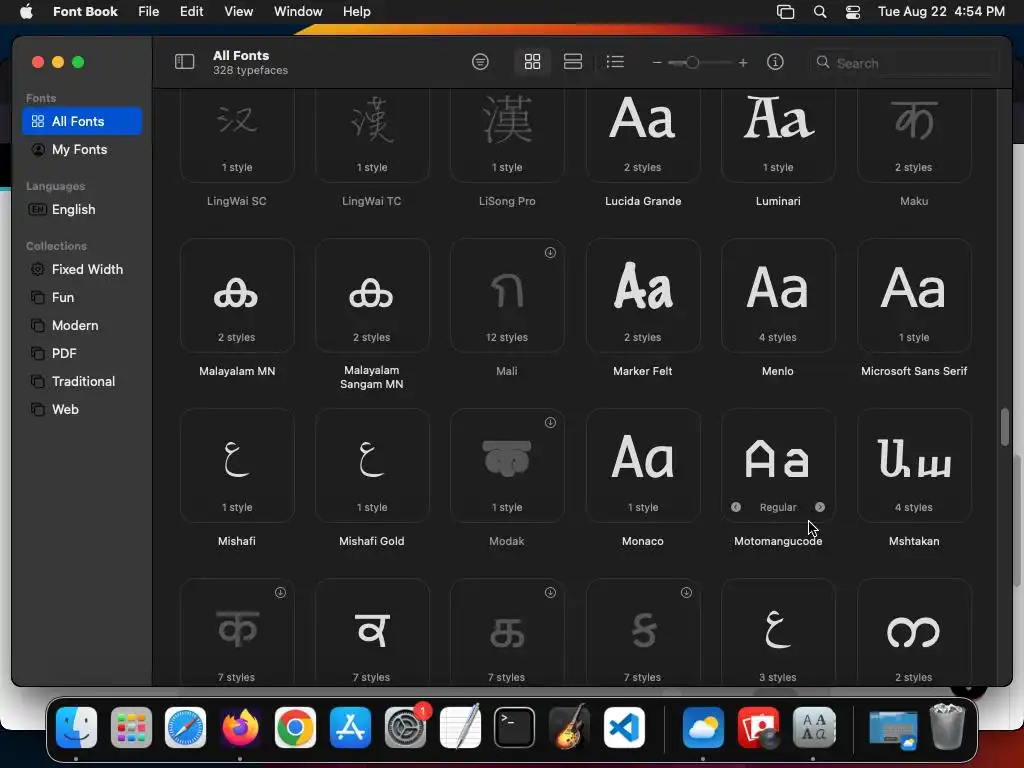Click into the Search field
This screenshot has width=1024, height=768.
click(904, 63)
